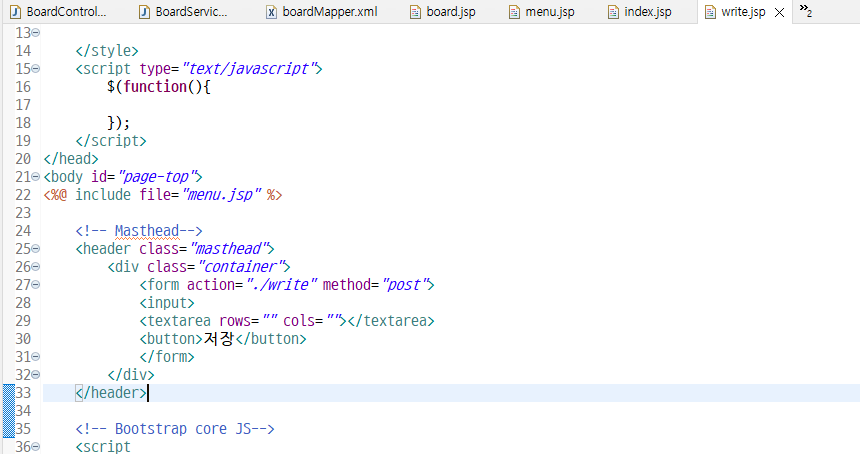Collapse the form element at line 27
Screen dimensions: 860x454
[x=36, y=285]
